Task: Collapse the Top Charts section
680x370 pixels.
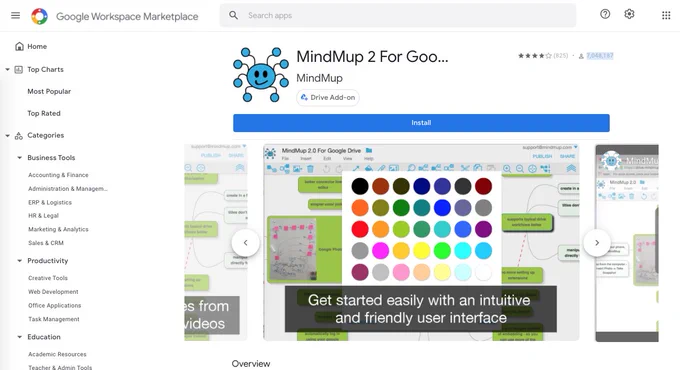Action: 7,69
